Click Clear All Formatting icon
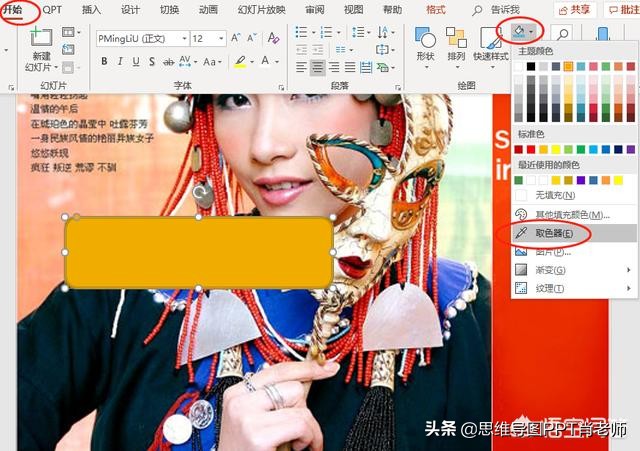 pyautogui.click(x=273, y=38)
